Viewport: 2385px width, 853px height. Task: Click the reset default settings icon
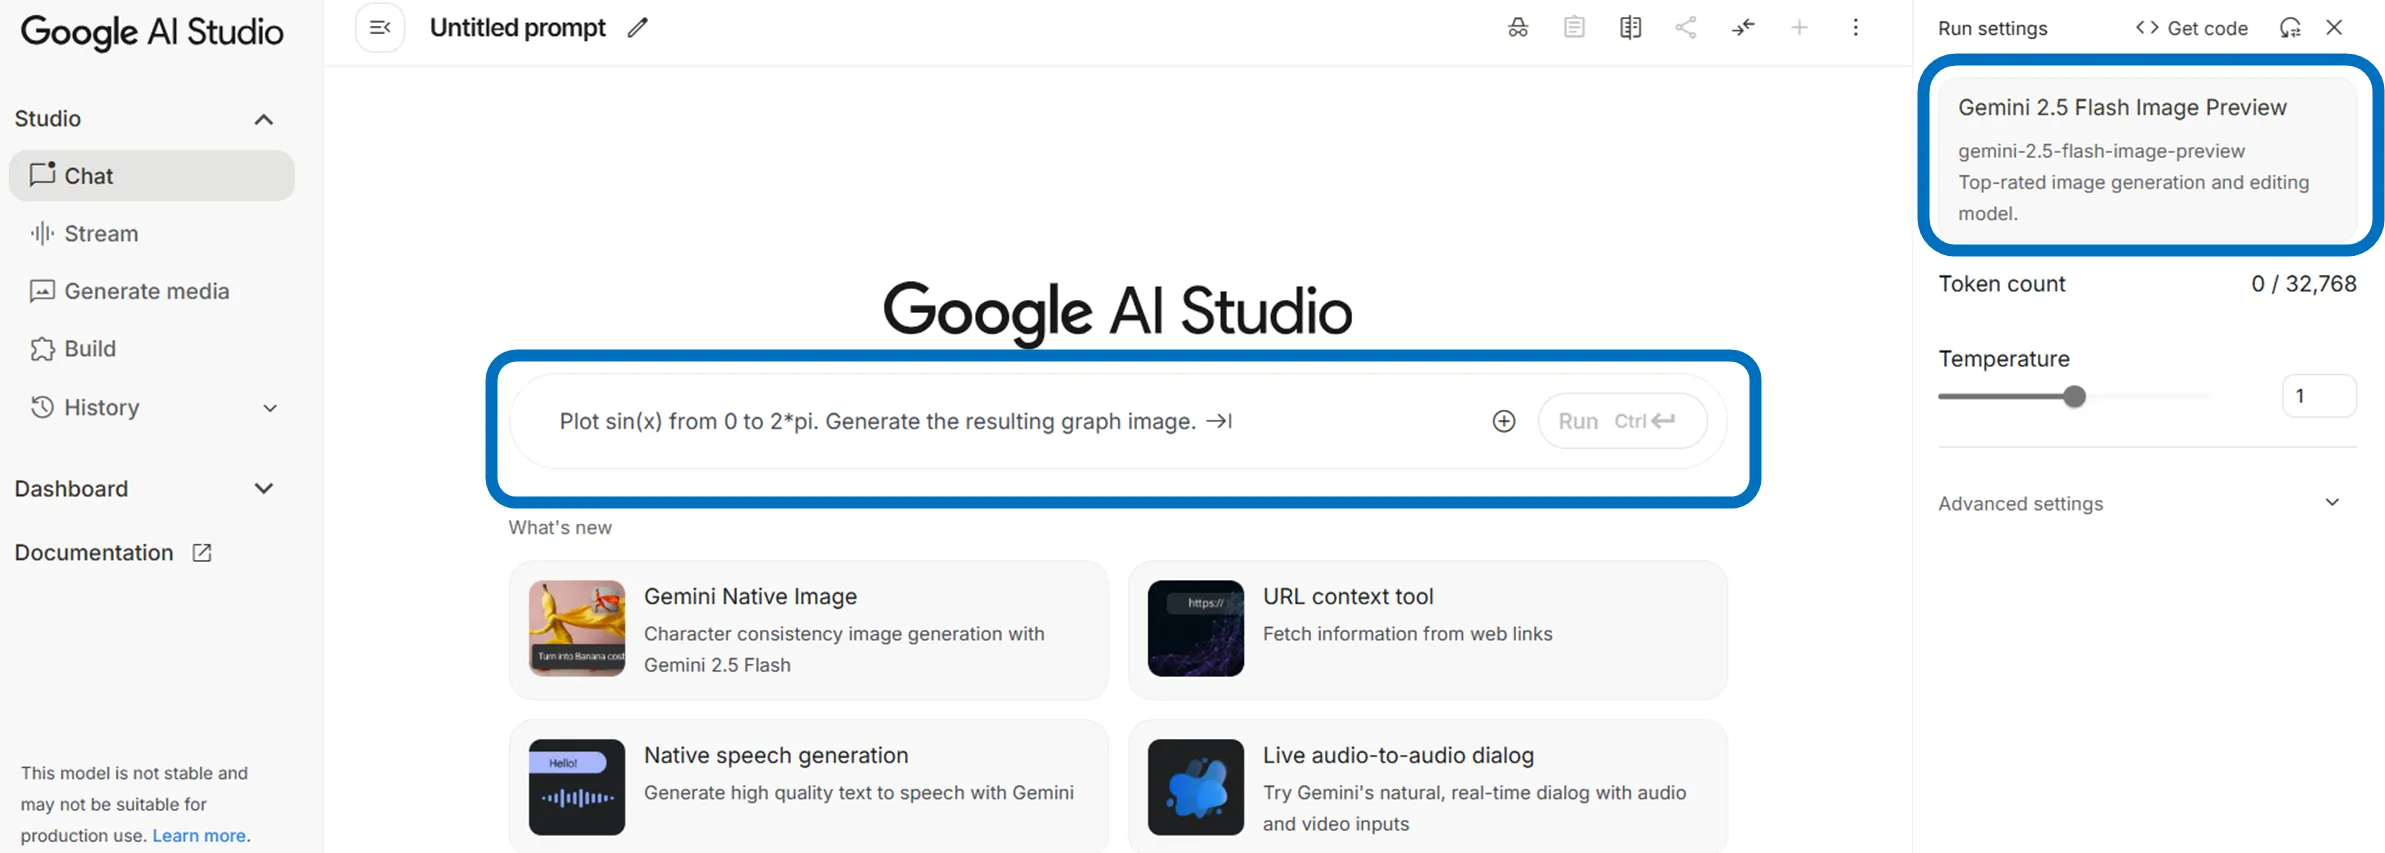click(2289, 28)
